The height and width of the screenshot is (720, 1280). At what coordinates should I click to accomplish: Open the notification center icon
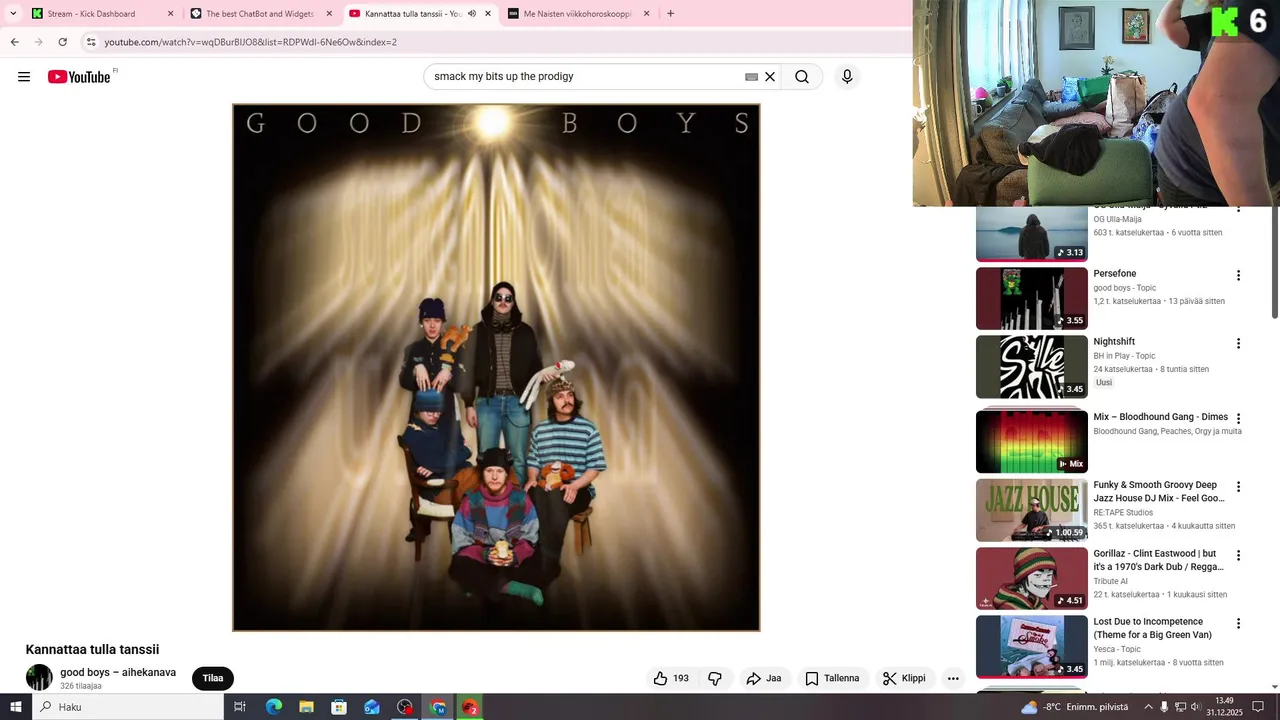coord(1259,707)
